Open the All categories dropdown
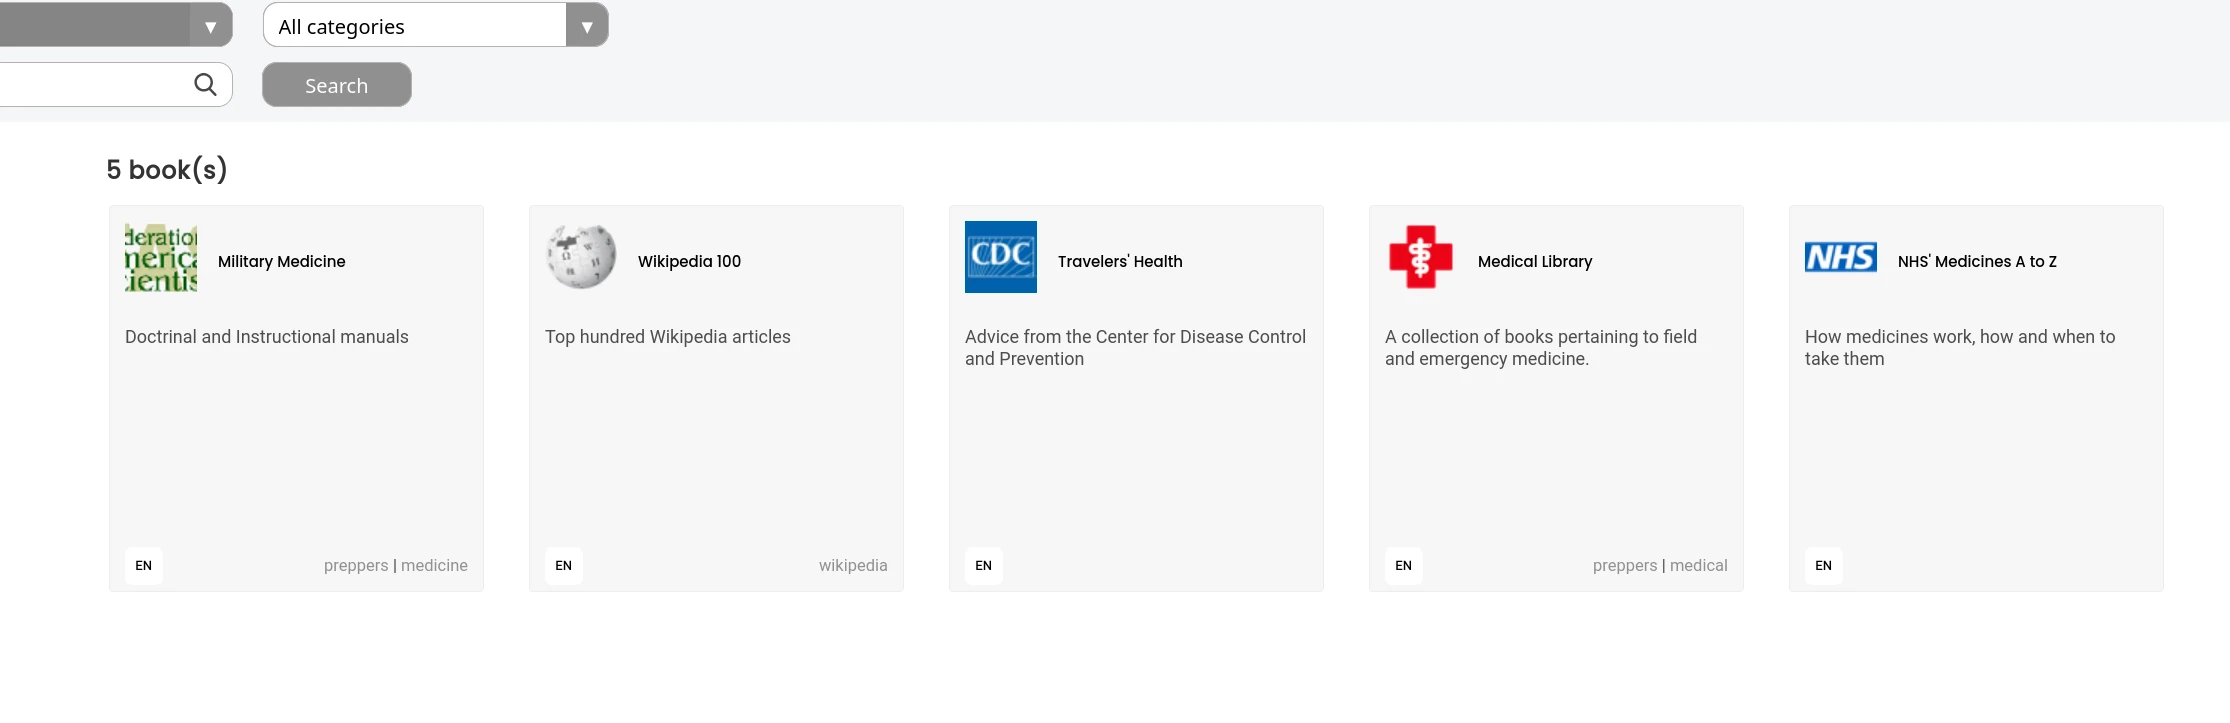 [415, 26]
